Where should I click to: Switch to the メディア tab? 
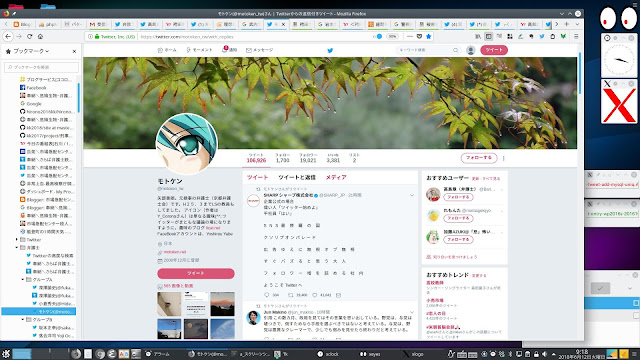point(336,178)
